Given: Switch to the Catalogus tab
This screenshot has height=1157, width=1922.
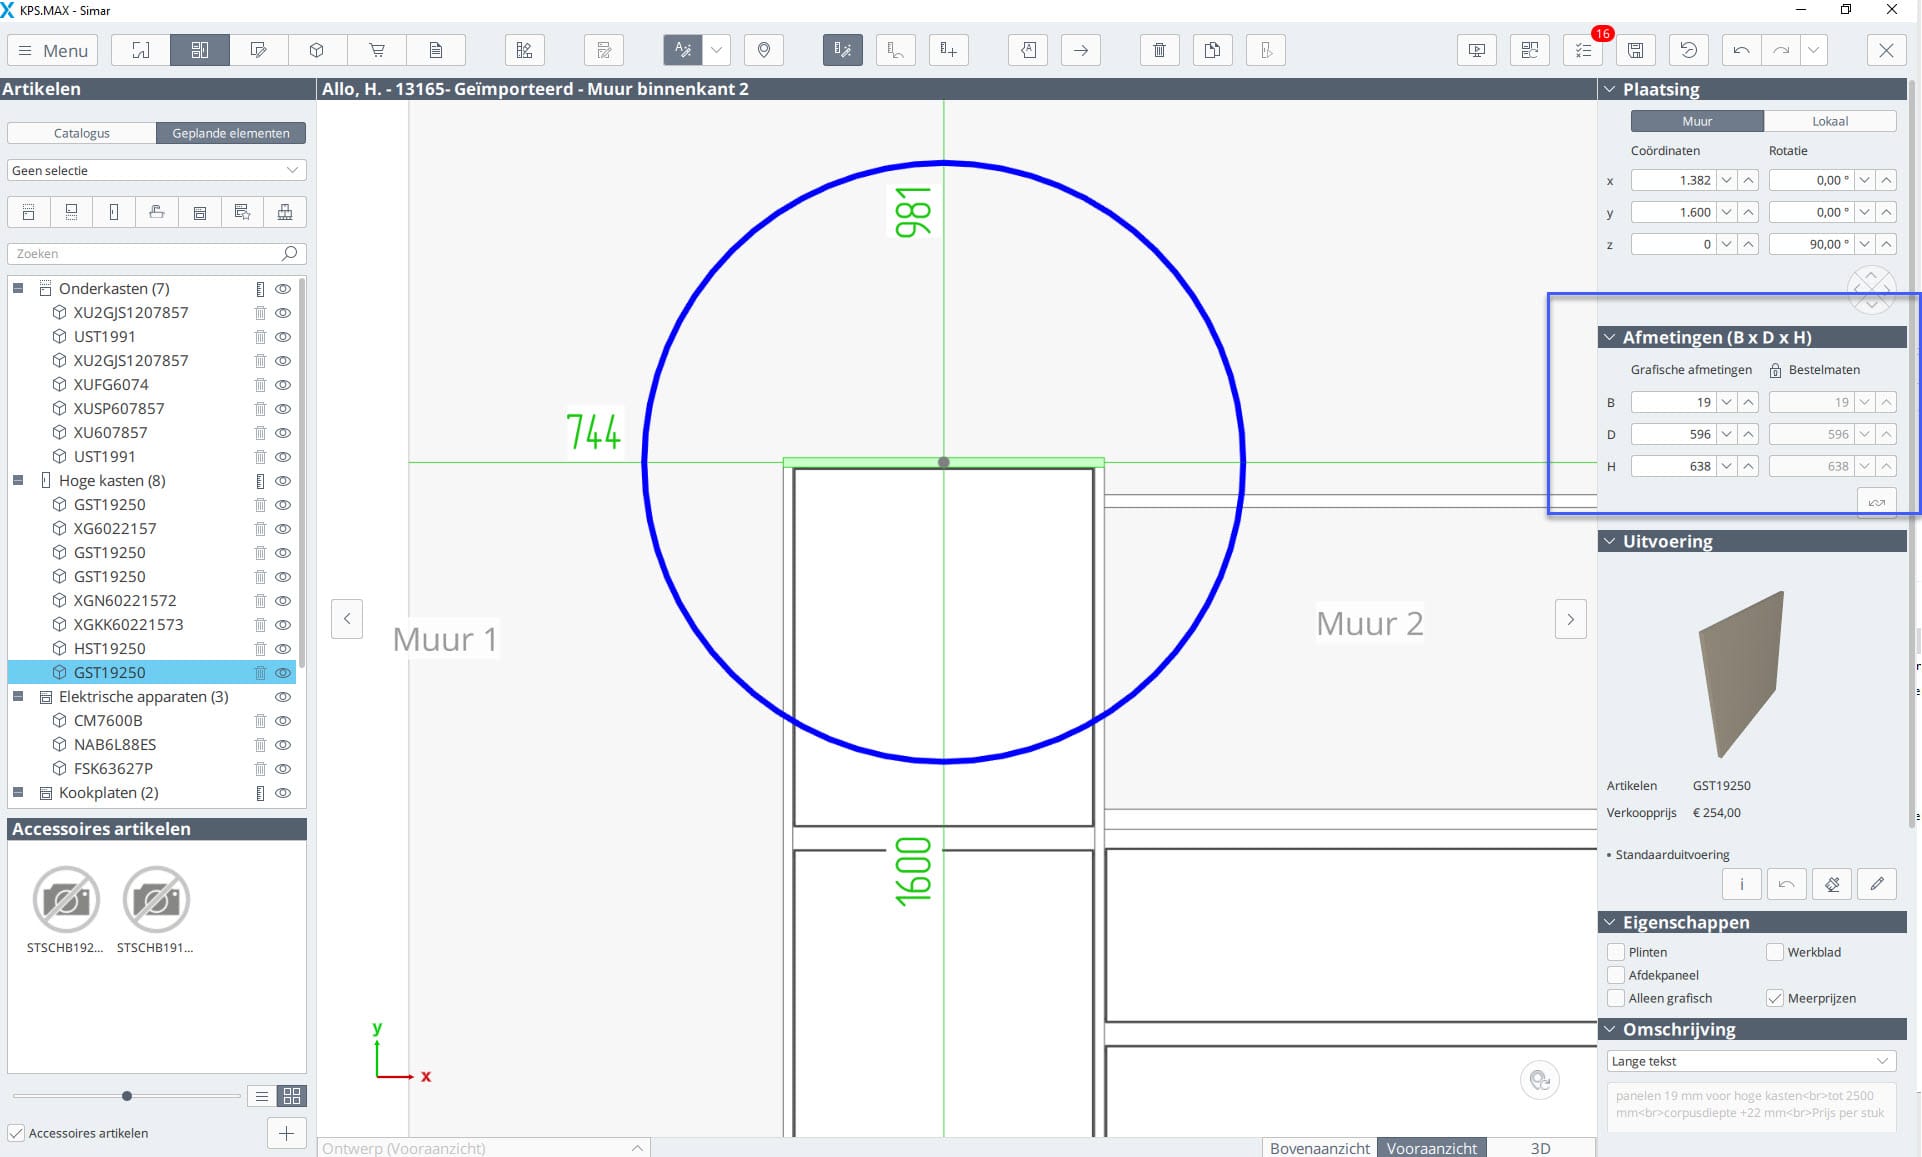Looking at the screenshot, I should point(82,133).
